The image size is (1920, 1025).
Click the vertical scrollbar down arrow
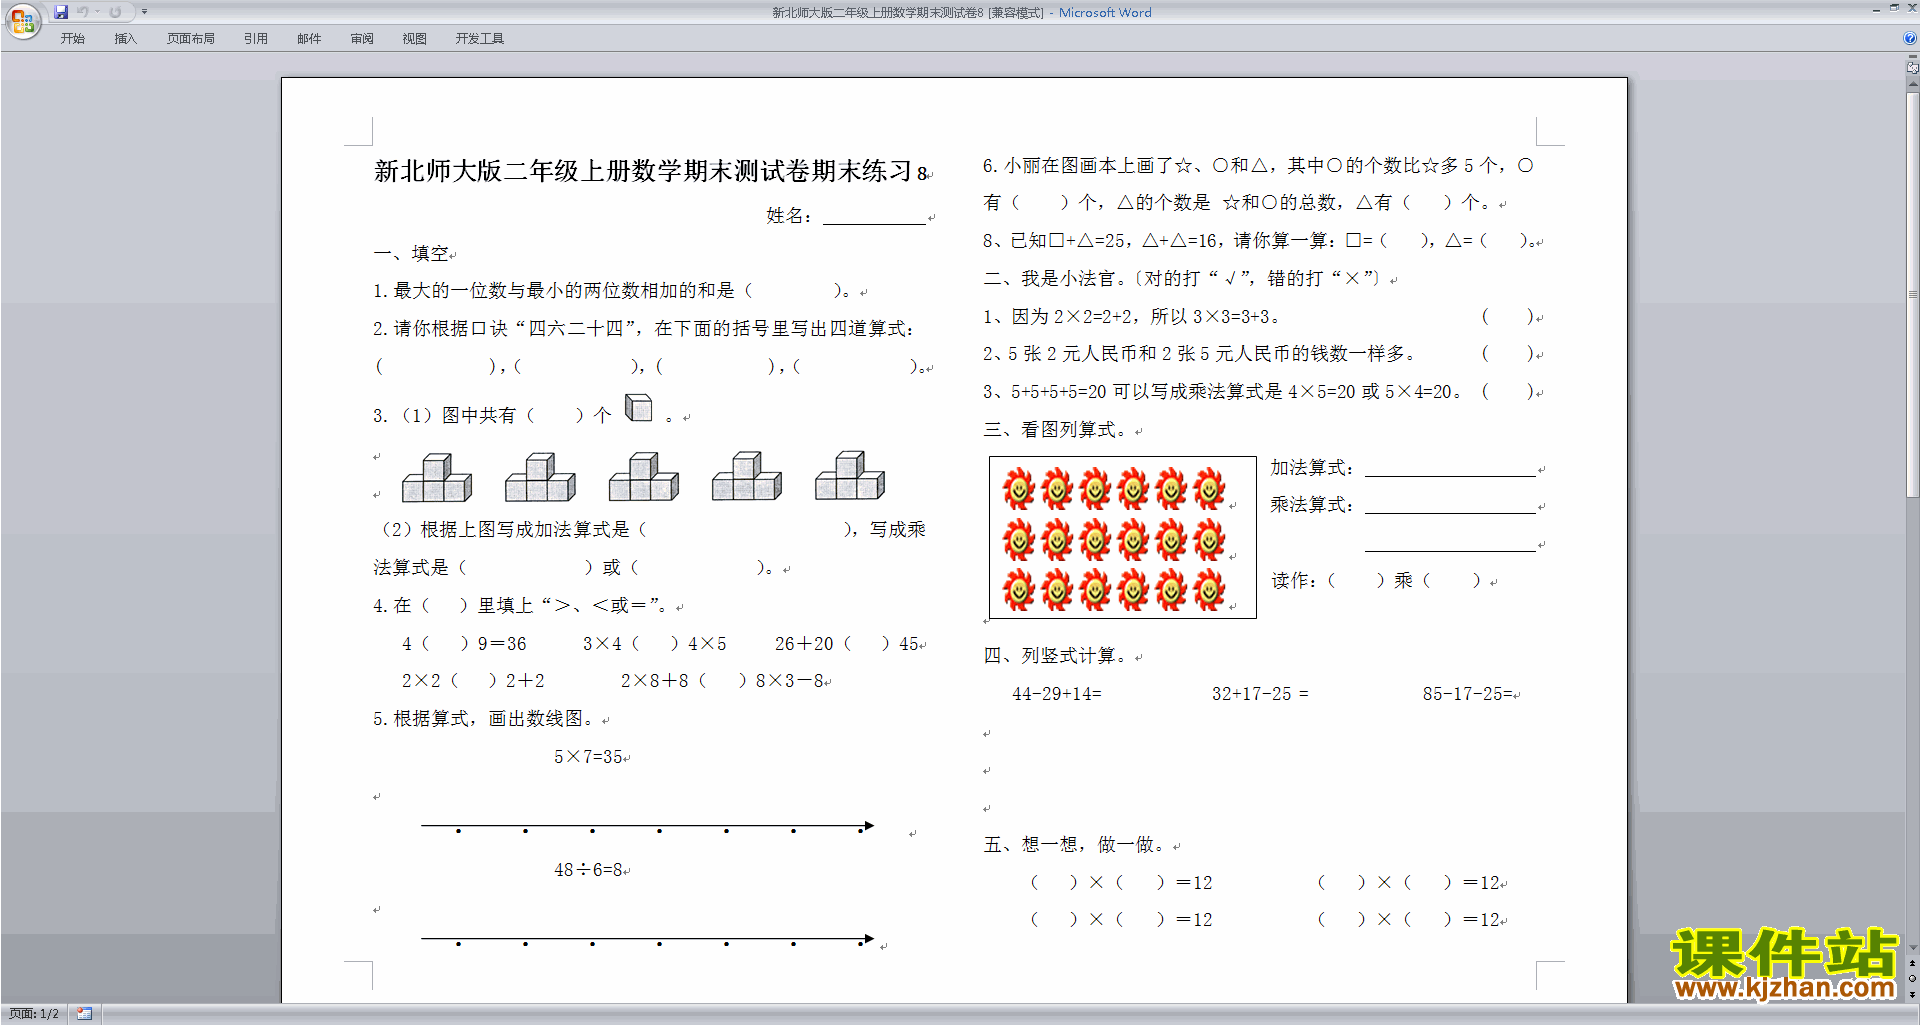click(x=1912, y=947)
